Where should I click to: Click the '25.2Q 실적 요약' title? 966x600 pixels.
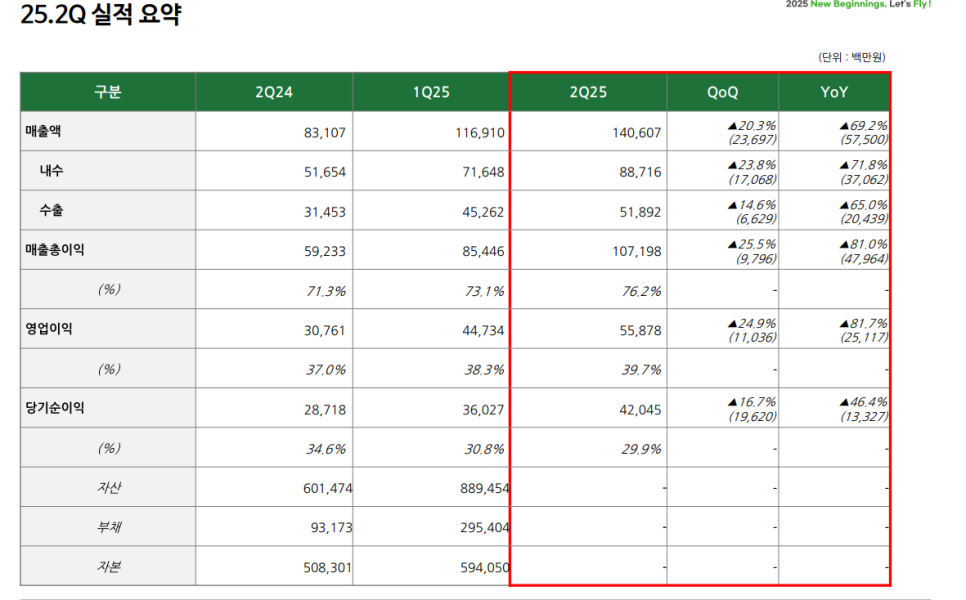tap(101, 15)
